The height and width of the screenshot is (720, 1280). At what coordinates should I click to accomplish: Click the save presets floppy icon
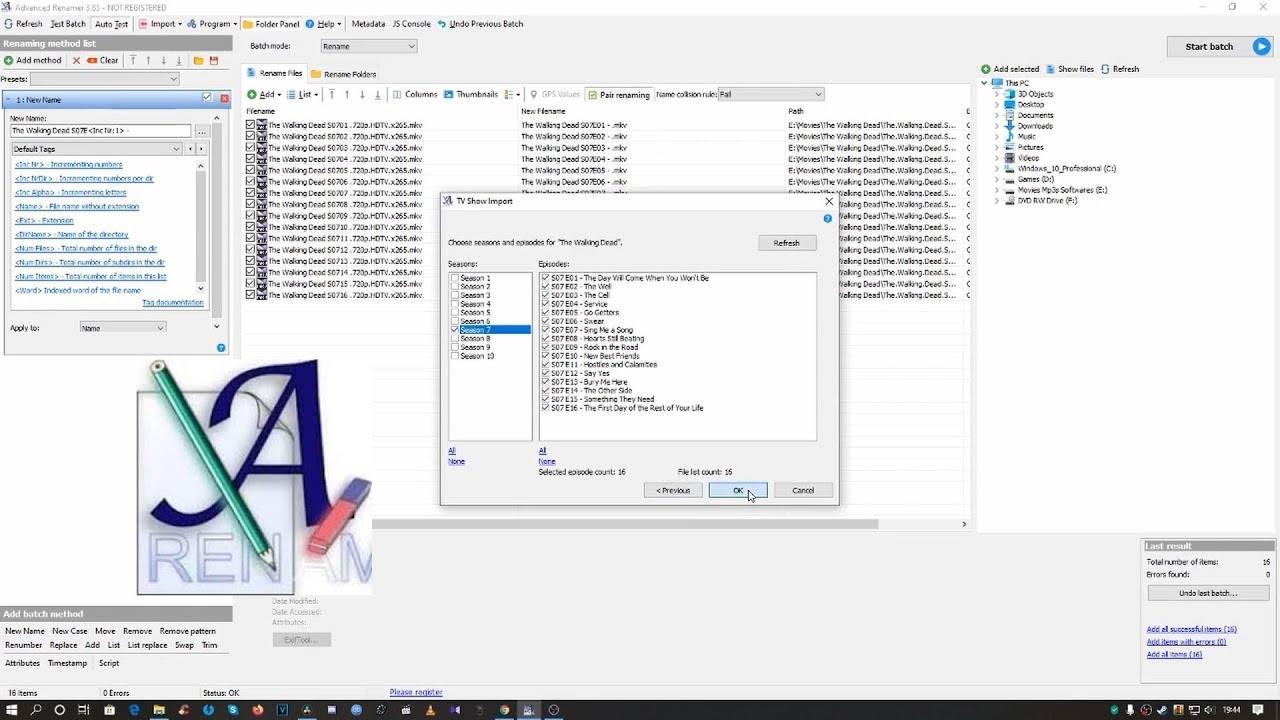(x=214, y=61)
